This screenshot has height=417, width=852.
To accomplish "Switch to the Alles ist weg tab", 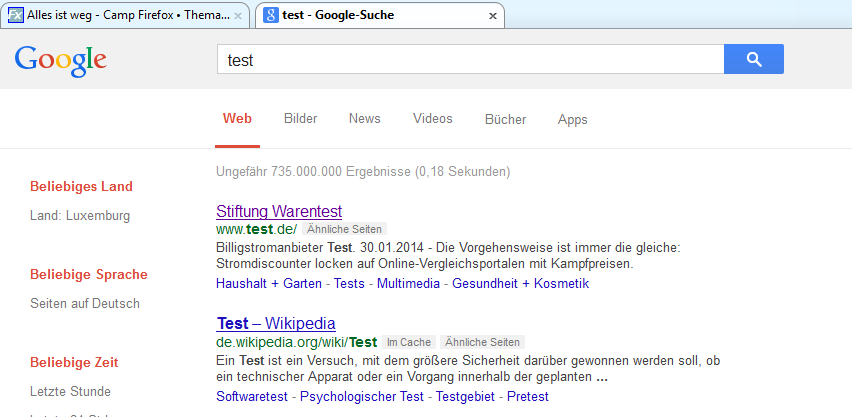I will point(125,15).
